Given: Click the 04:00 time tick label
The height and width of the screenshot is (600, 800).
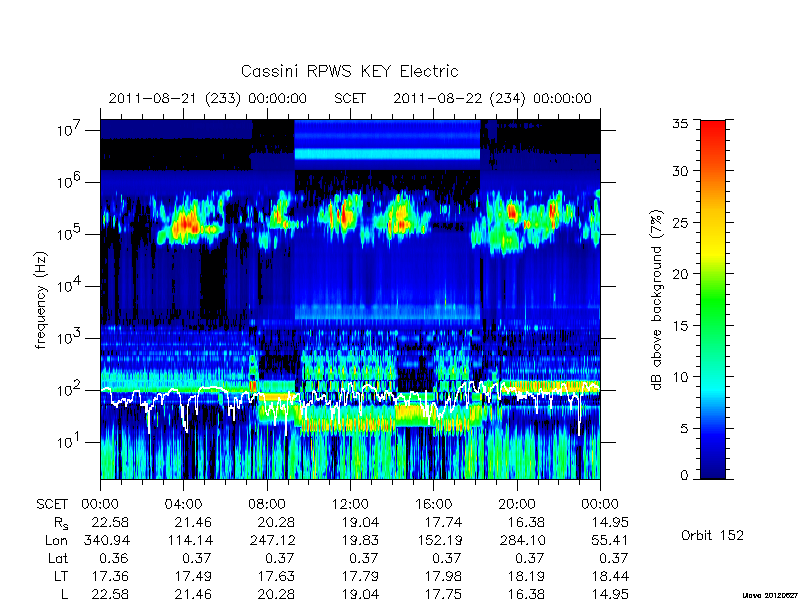Looking at the screenshot, I should click(183, 505).
